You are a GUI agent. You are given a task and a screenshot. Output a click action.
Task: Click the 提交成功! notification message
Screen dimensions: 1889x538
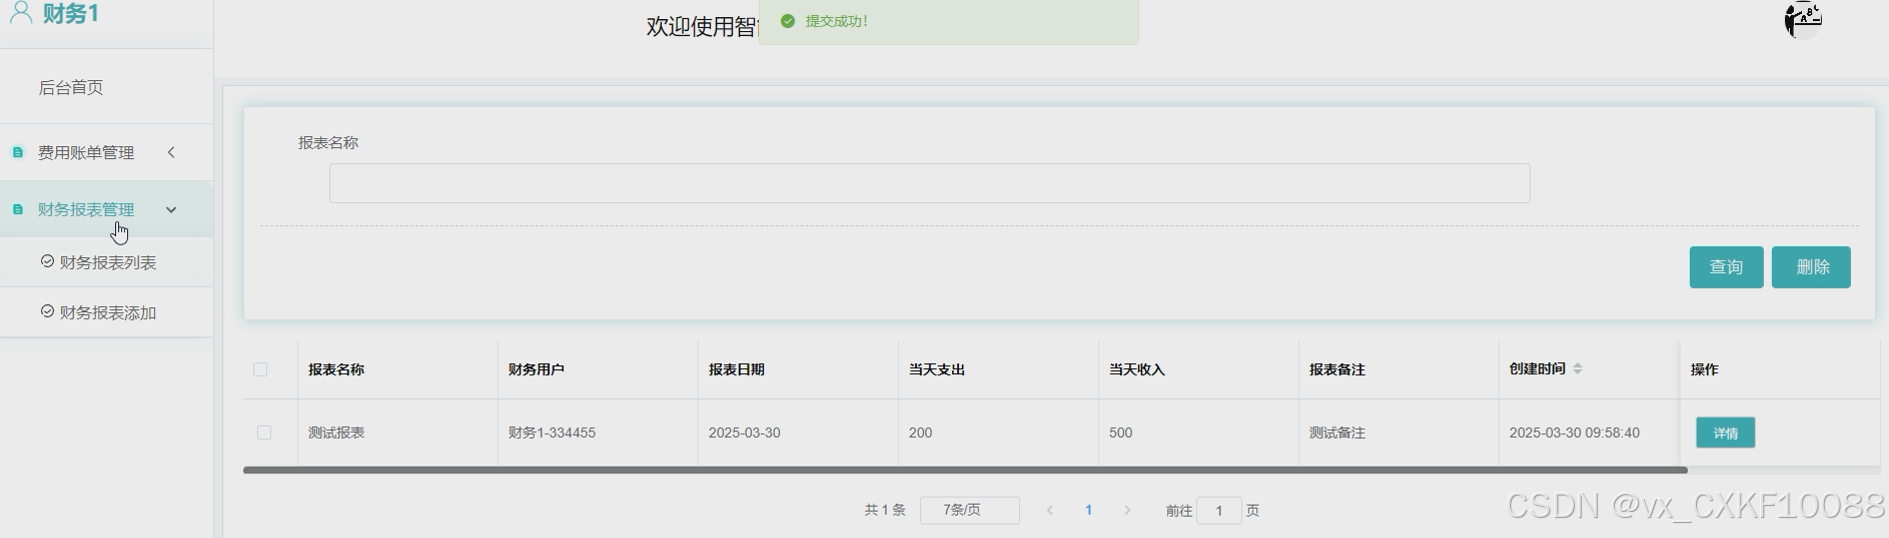click(x=837, y=21)
